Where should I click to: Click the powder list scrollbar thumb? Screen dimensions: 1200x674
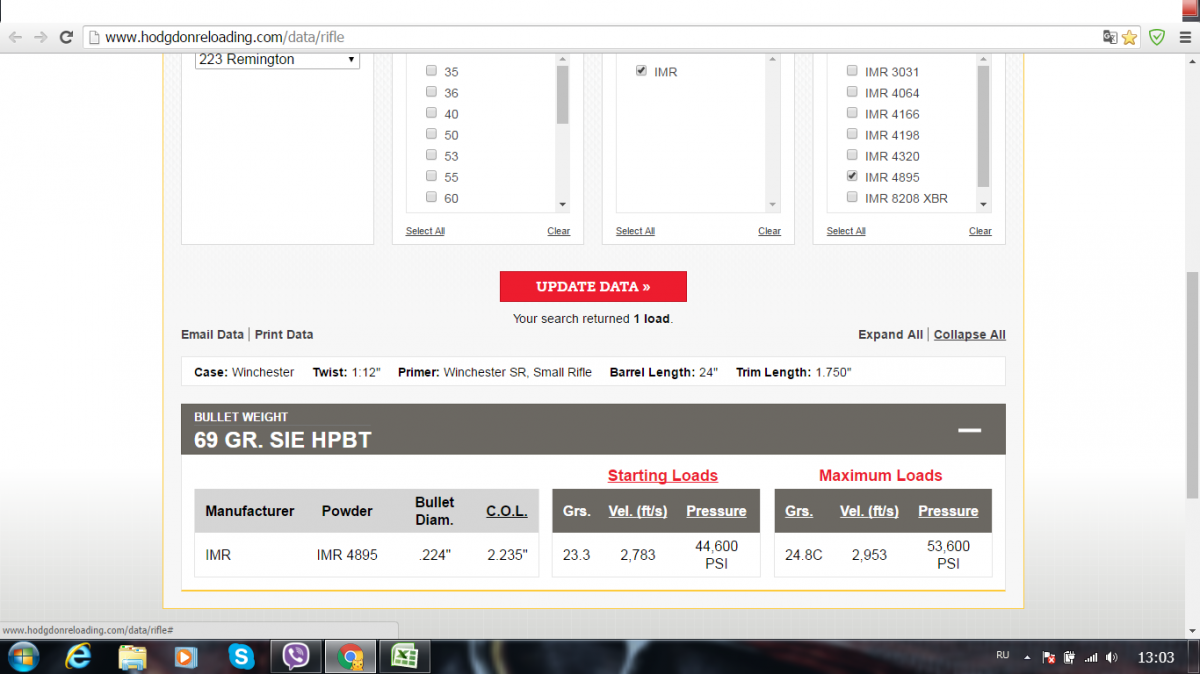click(983, 125)
